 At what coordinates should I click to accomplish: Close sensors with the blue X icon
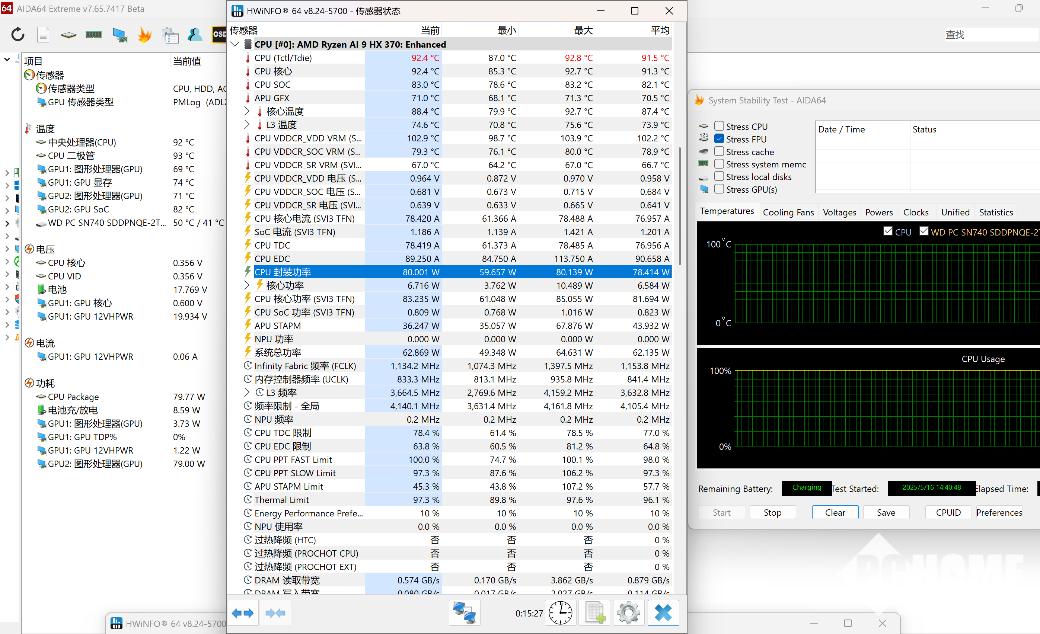tap(663, 613)
